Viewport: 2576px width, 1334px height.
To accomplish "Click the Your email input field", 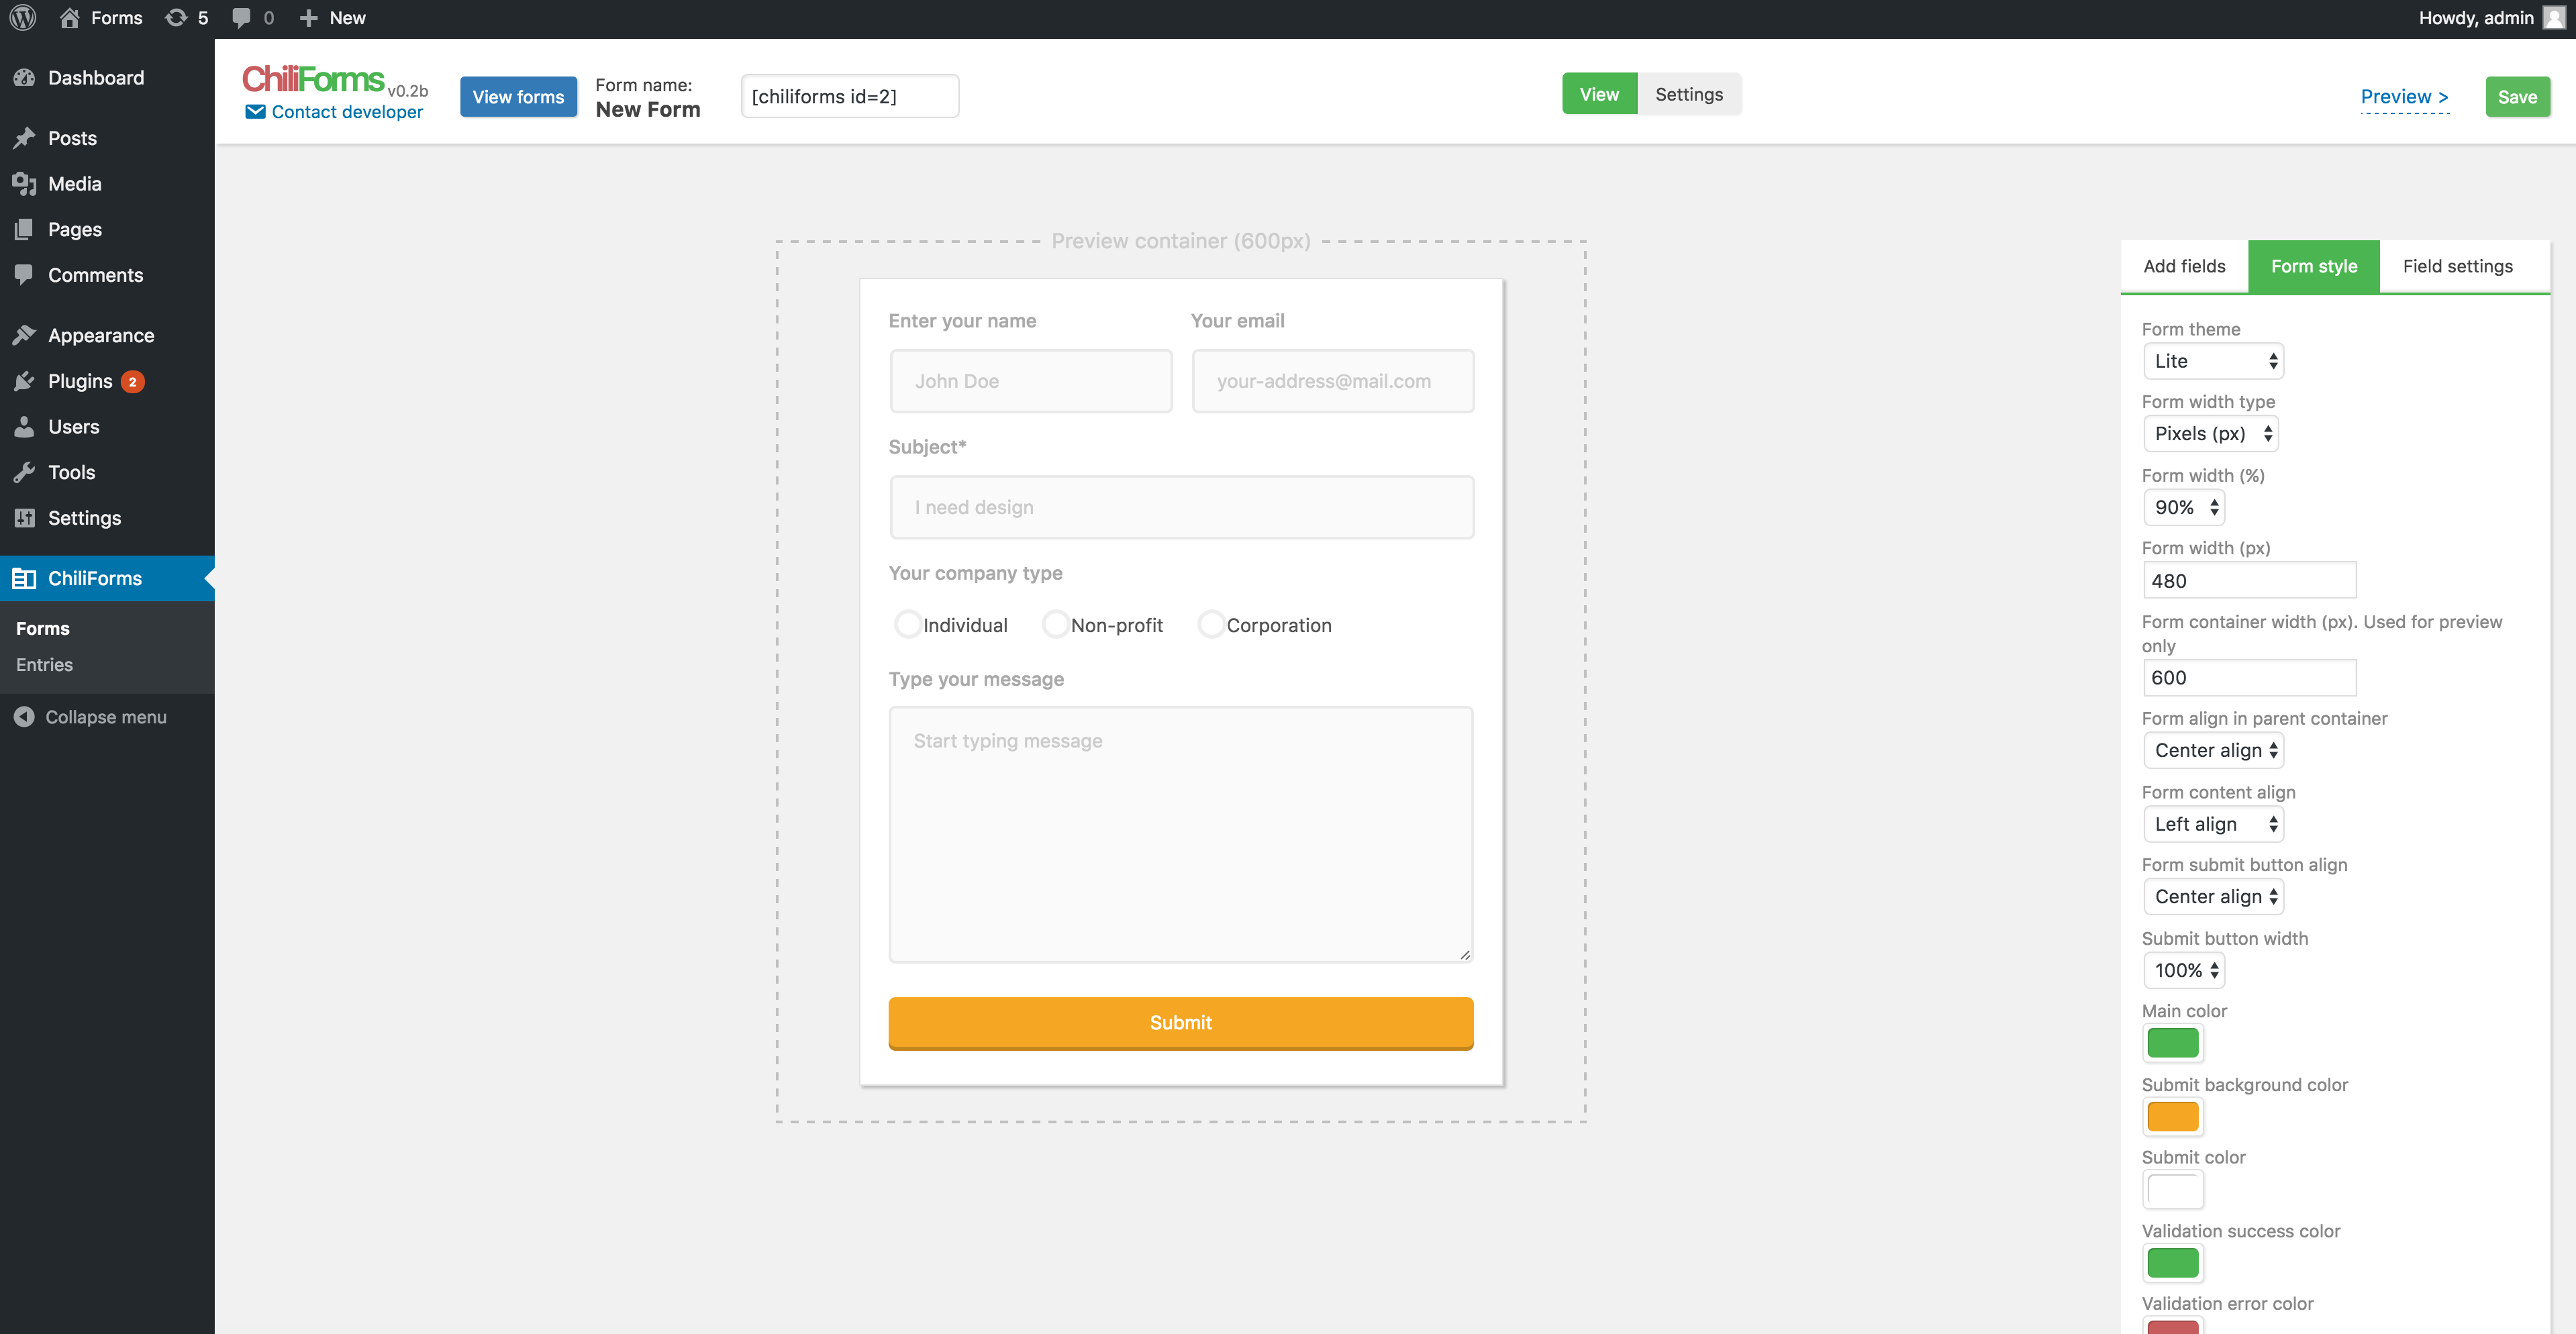I will click(x=1332, y=381).
